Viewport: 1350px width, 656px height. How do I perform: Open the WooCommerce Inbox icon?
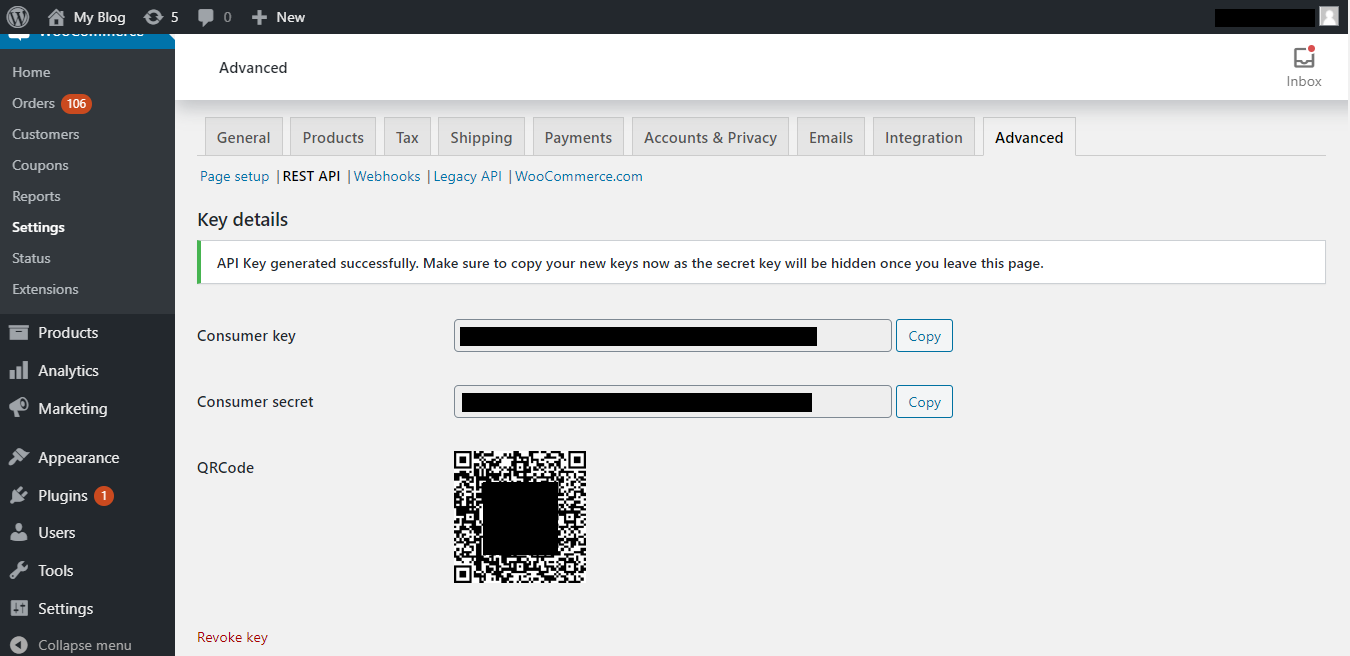point(1303,58)
